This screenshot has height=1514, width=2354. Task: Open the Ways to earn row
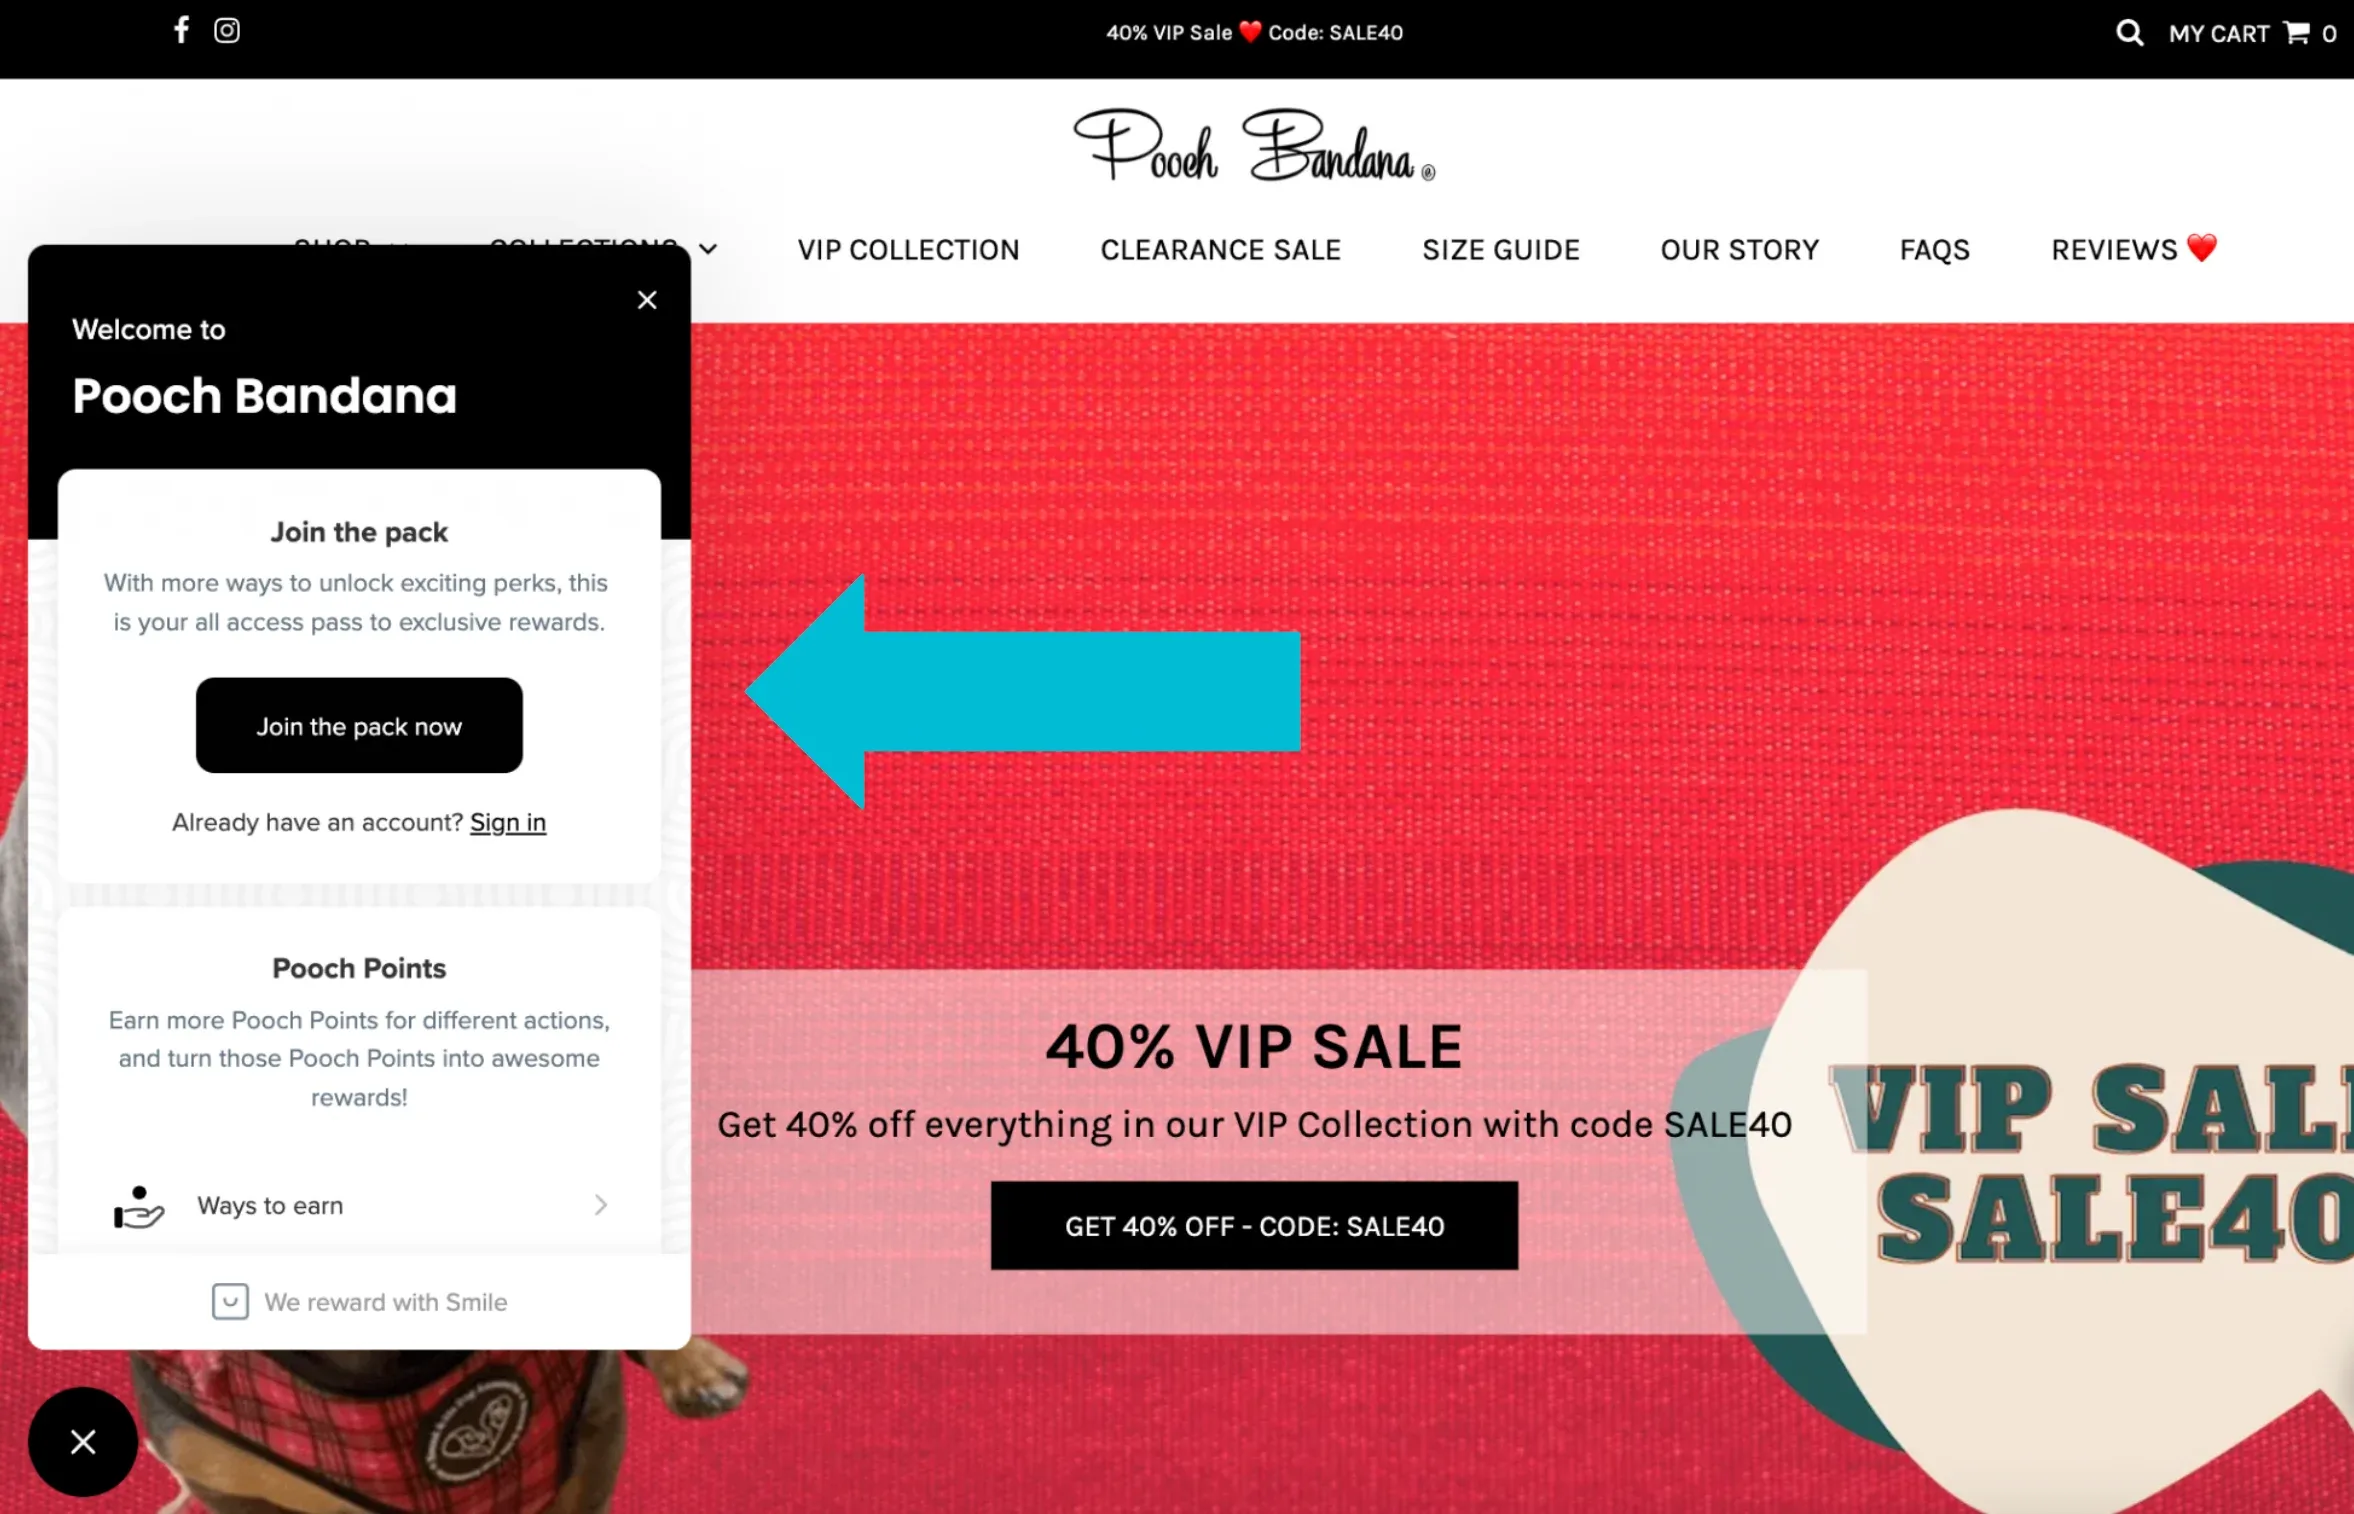[x=359, y=1205]
